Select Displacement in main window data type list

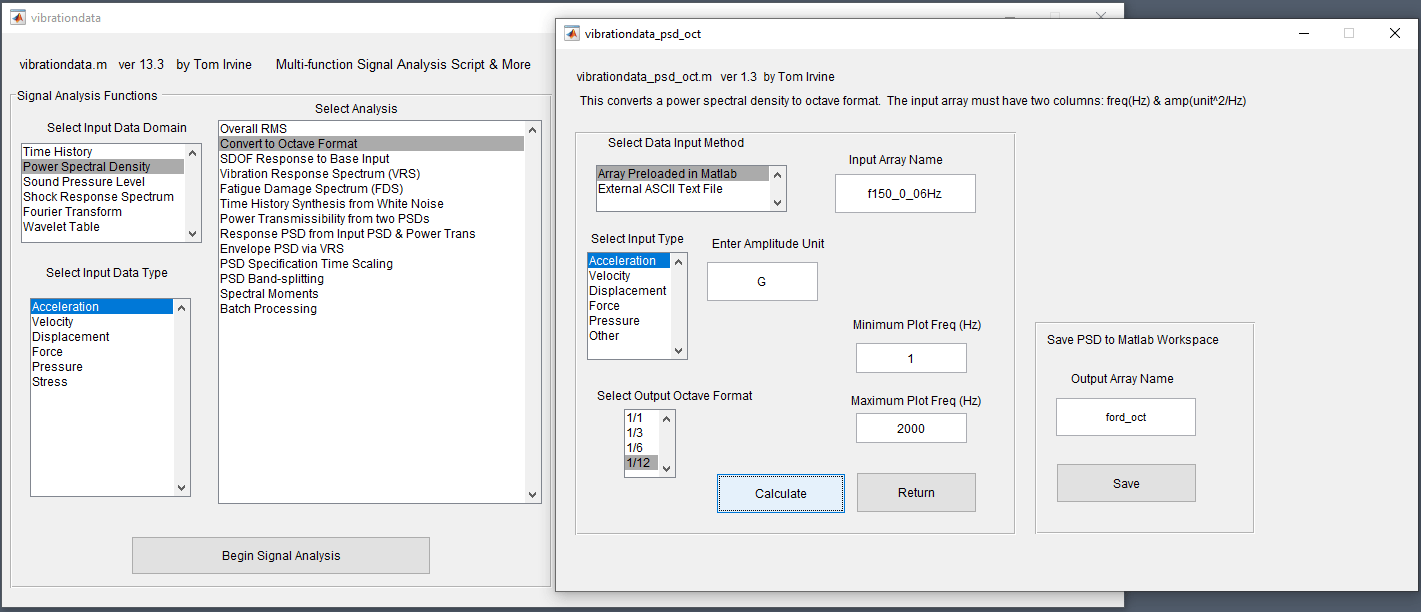pos(102,337)
